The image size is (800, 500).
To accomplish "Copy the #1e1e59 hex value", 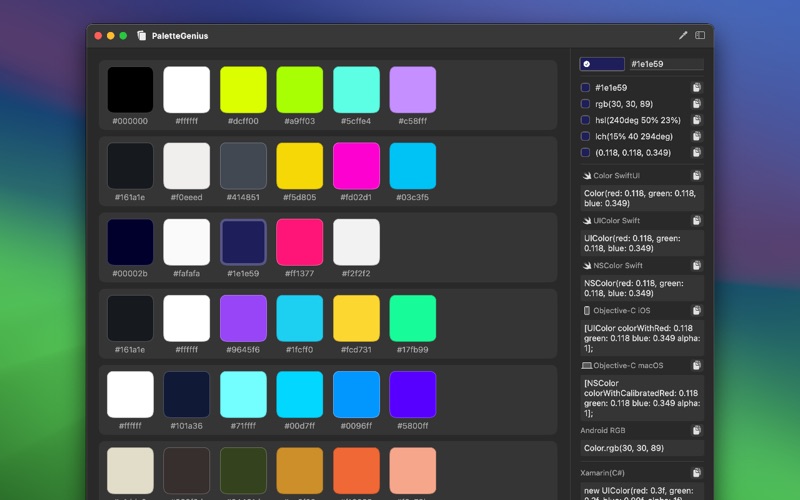I will (x=697, y=88).
